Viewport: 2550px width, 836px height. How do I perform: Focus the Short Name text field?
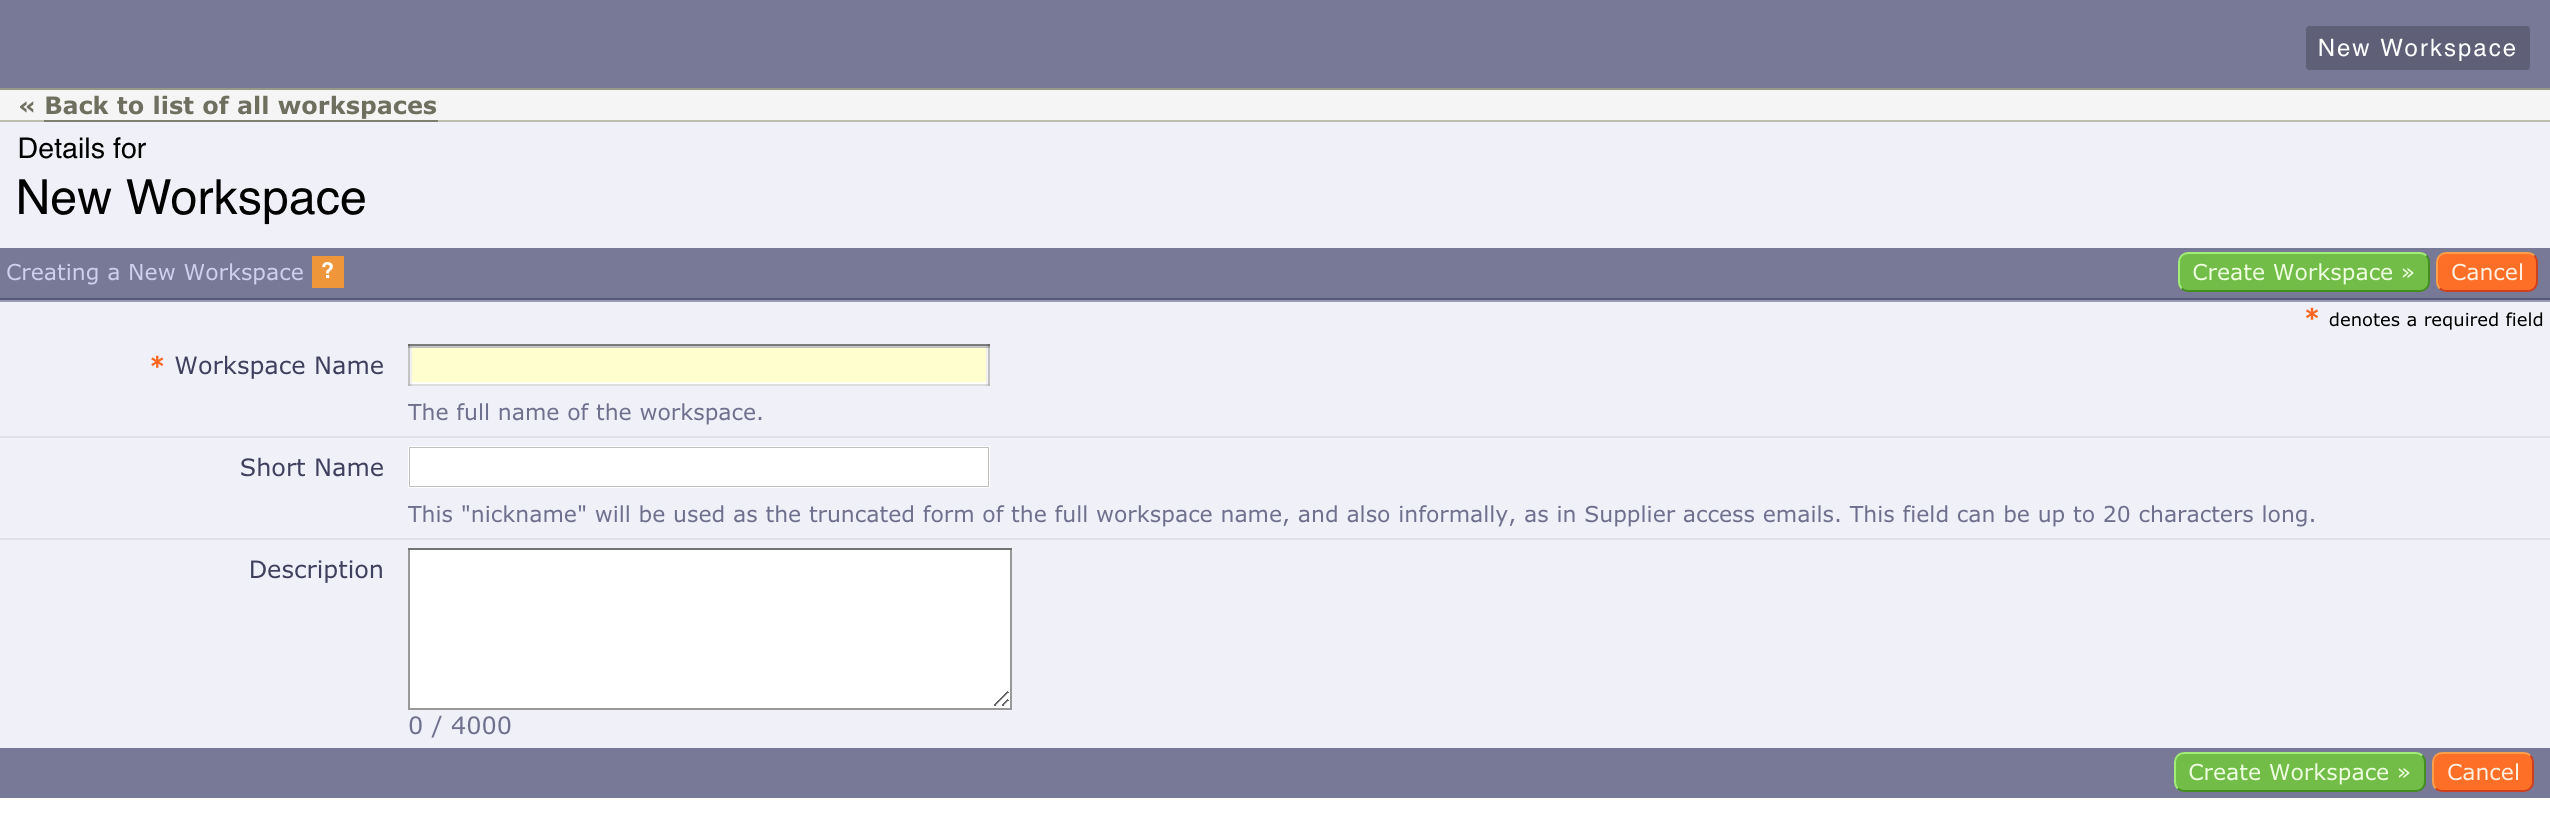(x=699, y=467)
